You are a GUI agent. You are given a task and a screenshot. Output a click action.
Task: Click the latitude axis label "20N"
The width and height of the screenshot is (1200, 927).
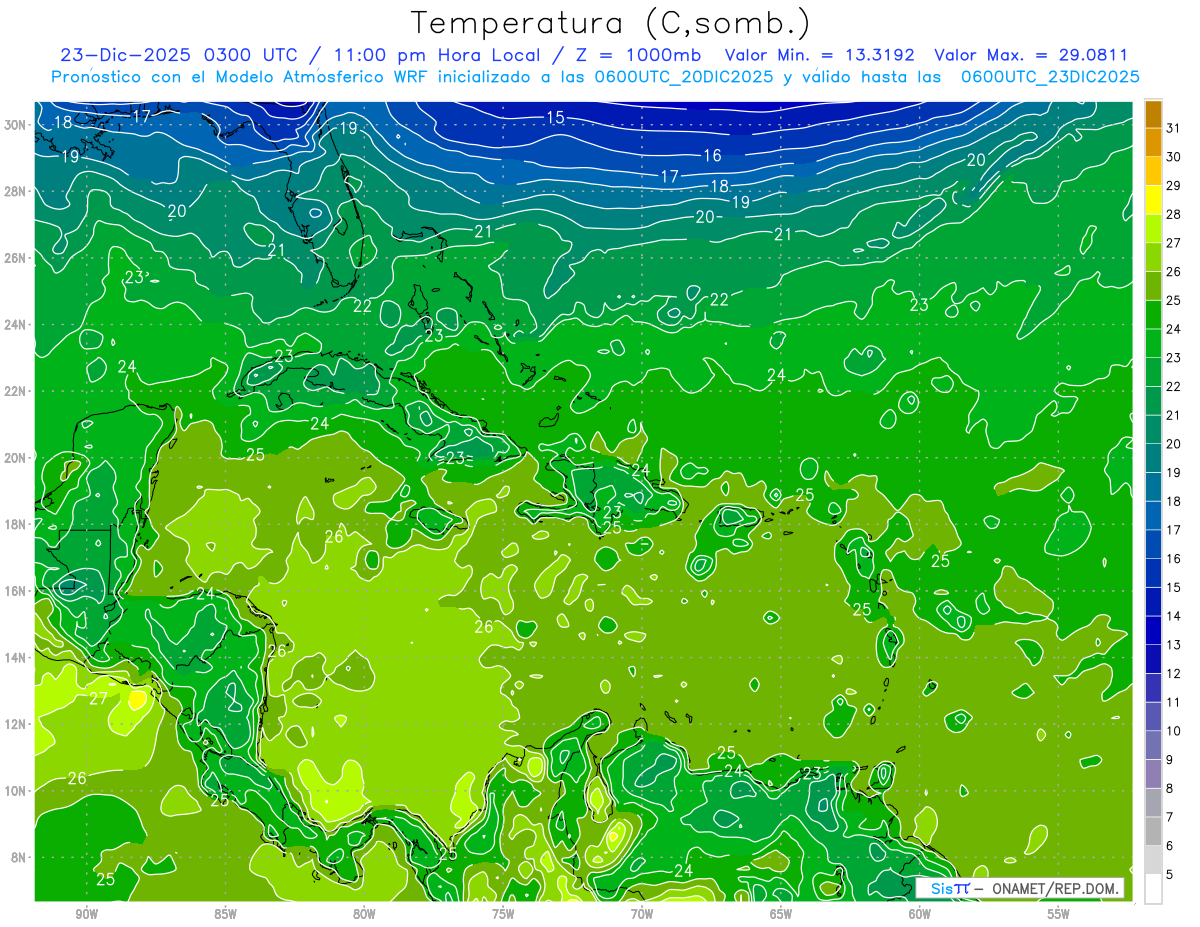coord(15,458)
